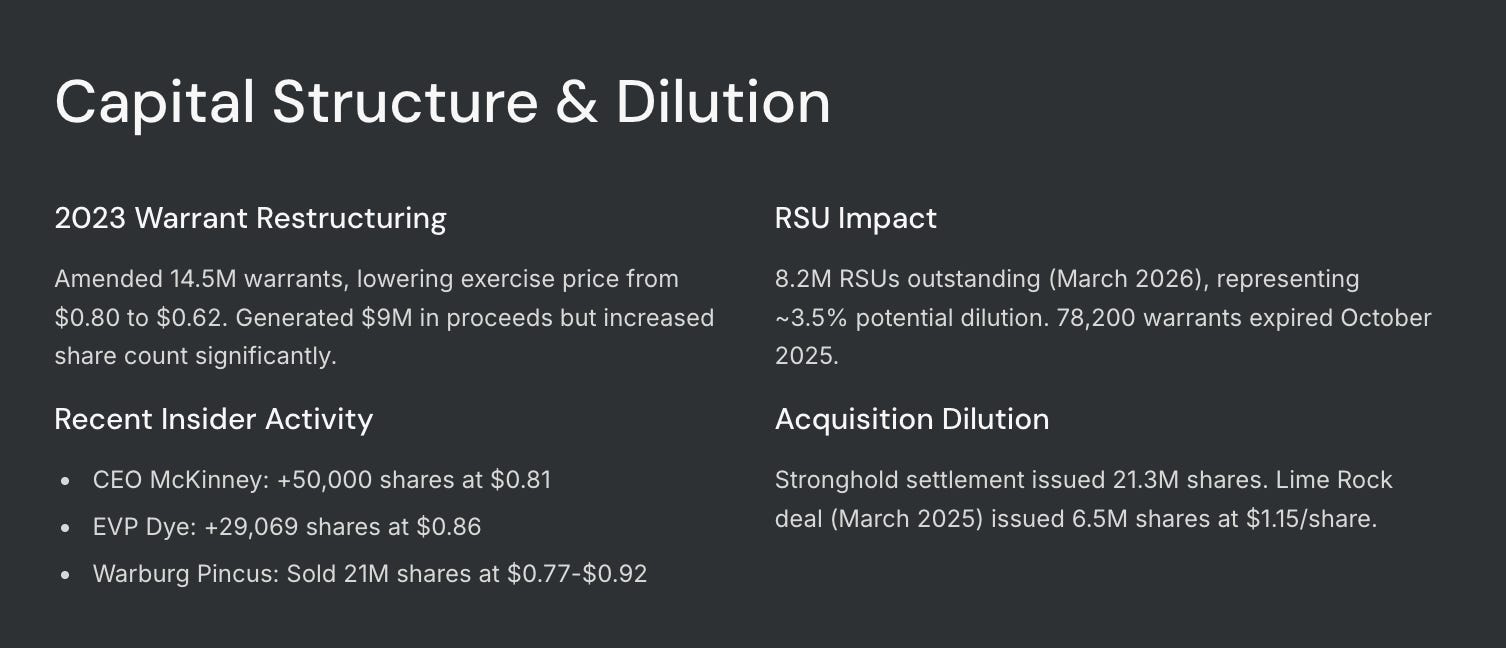Click the Amended 14.5M warrants paragraph
The width and height of the screenshot is (1506, 648).
[384, 317]
